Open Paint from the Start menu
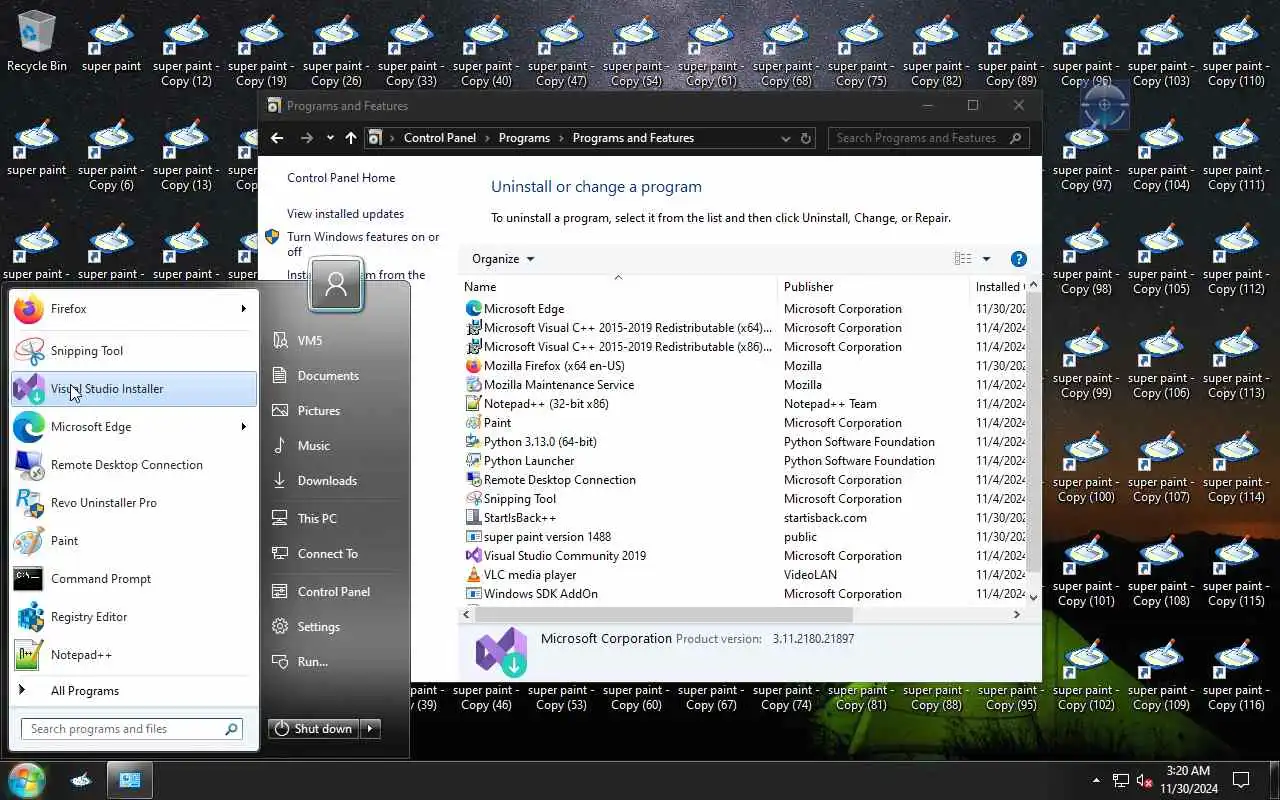Screen dimensions: 1280x800 (134, 541)
